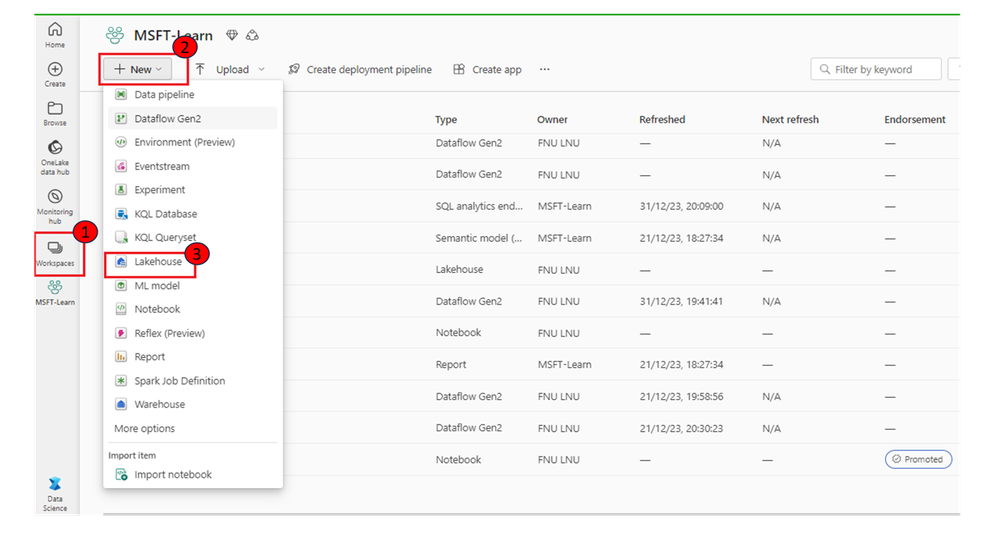
Task: Click refreshed time 21/12/23, 19:58:56
Action: pos(681,396)
